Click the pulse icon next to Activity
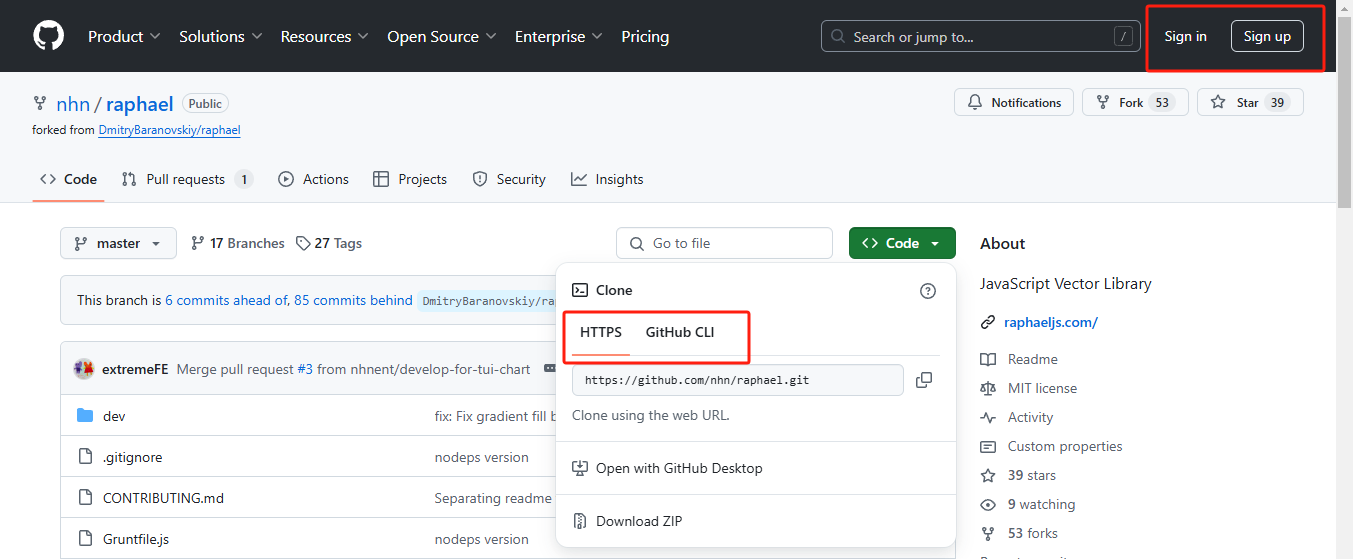The image size is (1353, 559). pyautogui.click(x=988, y=417)
